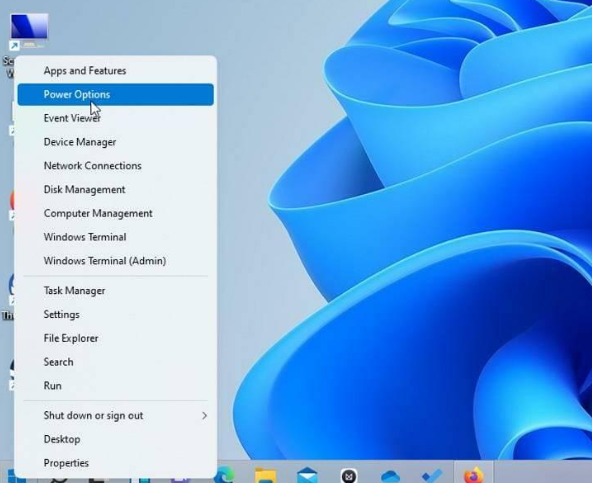592x483 pixels.
Task: Open Computer Management
Action: pyautogui.click(x=116, y=213)
